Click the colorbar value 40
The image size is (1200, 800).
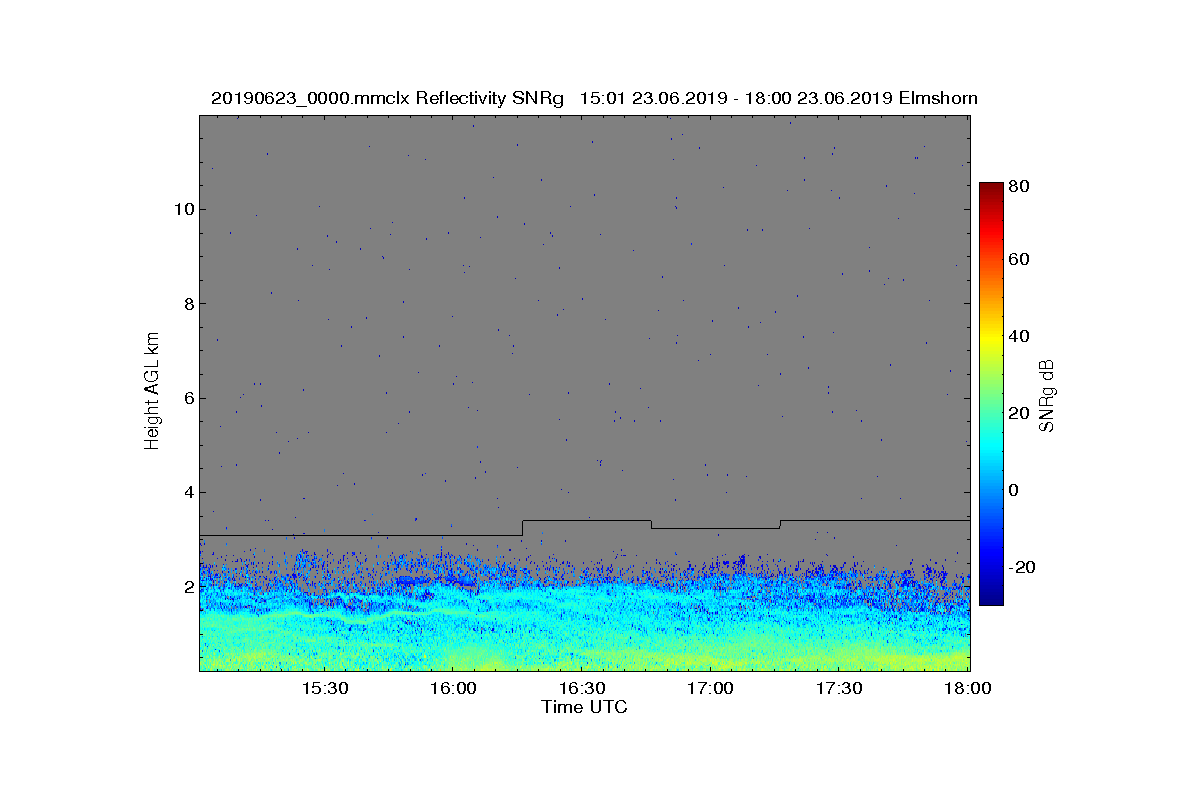click(1020, 336)
